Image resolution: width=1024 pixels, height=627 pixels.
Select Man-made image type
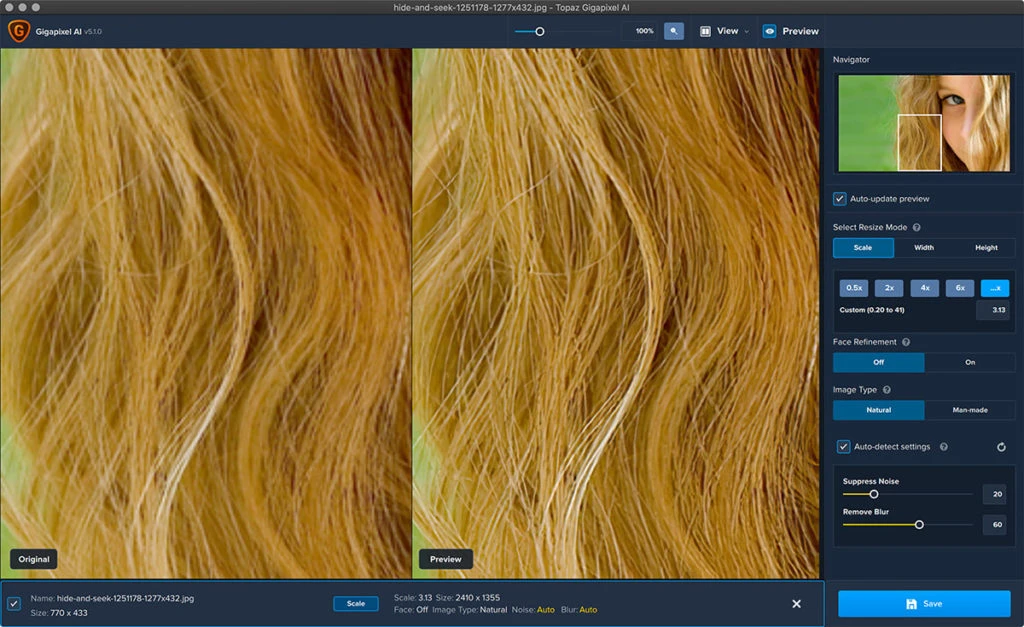click(969, 410)
